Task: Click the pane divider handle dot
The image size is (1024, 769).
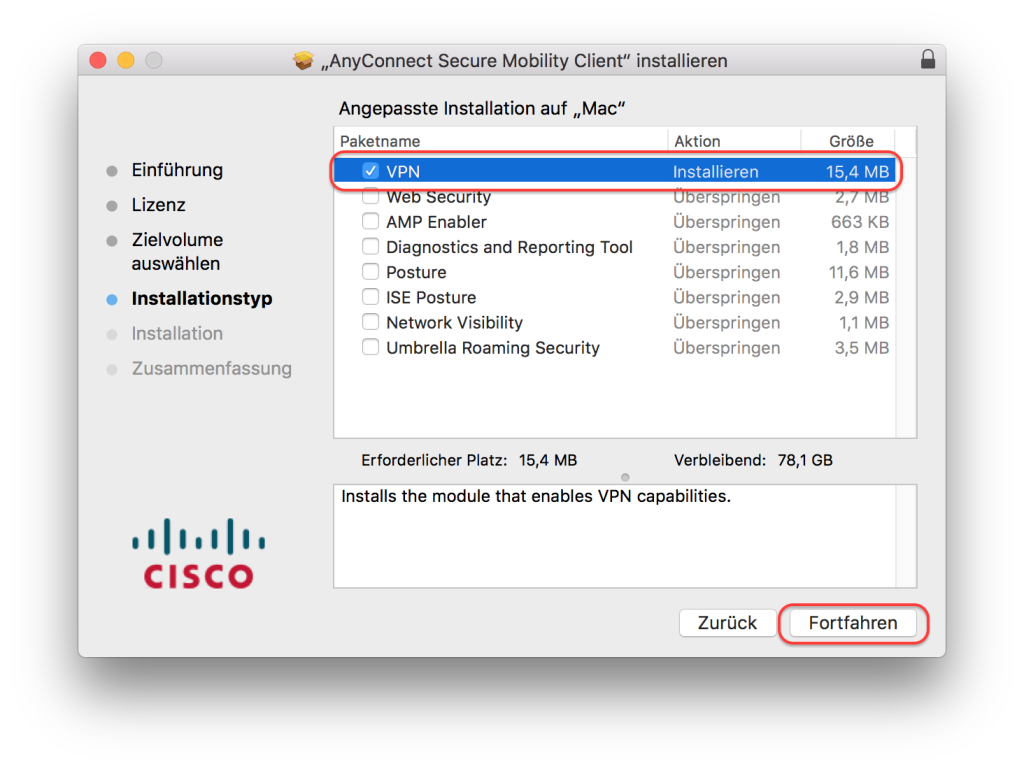Action: pos(625,477)
